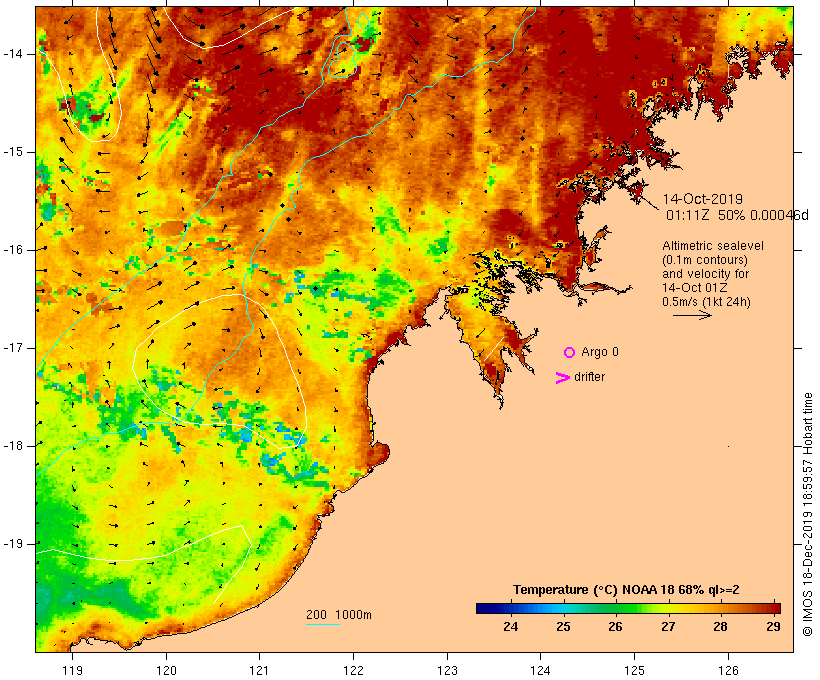
Task: Click the 'Altimetric sealevel' label
Action: (713, 246)
